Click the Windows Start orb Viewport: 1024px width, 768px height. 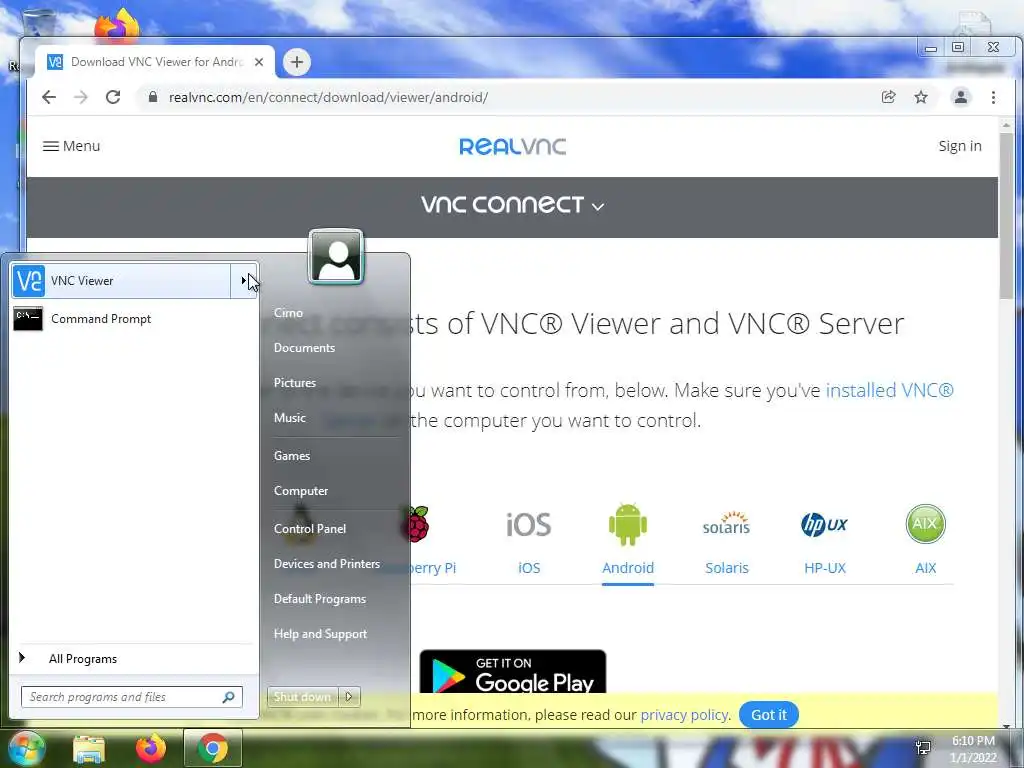25,748
